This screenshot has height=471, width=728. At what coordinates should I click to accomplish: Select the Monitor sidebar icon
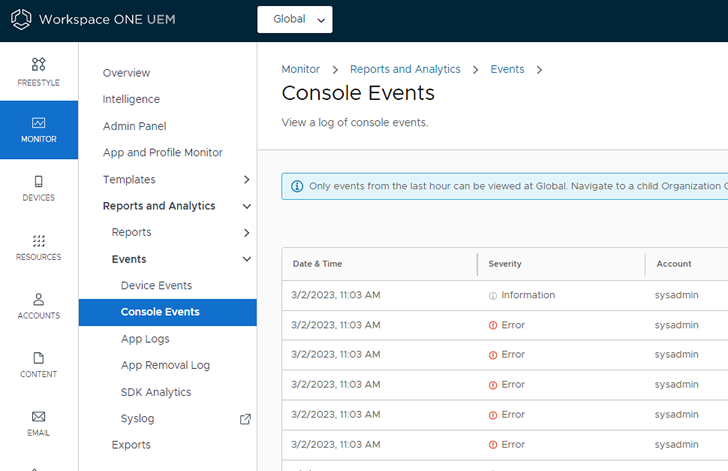pyautogui.click(x=39, y=123)
